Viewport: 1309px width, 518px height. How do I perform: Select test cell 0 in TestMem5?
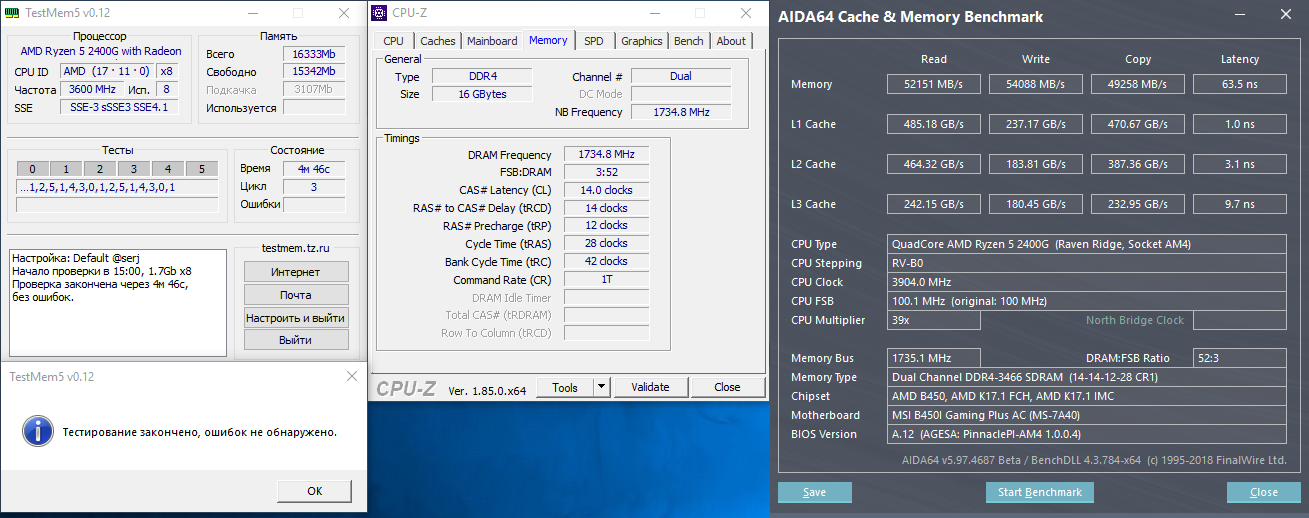pos(33,169)
